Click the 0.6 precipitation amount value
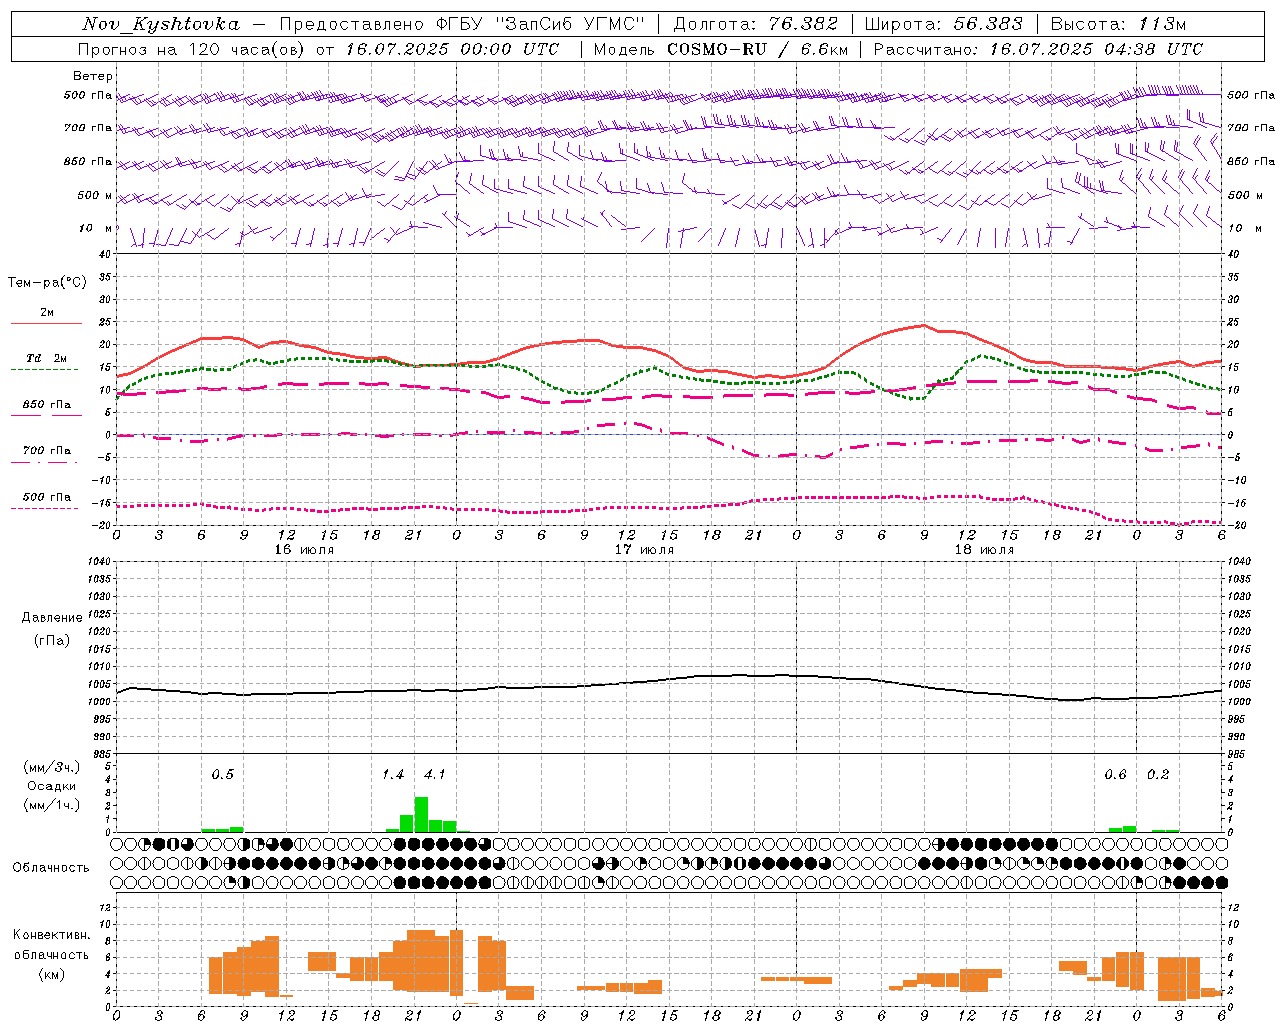This screenshot has width=1280, height=1024. [x=1115, y=774]
